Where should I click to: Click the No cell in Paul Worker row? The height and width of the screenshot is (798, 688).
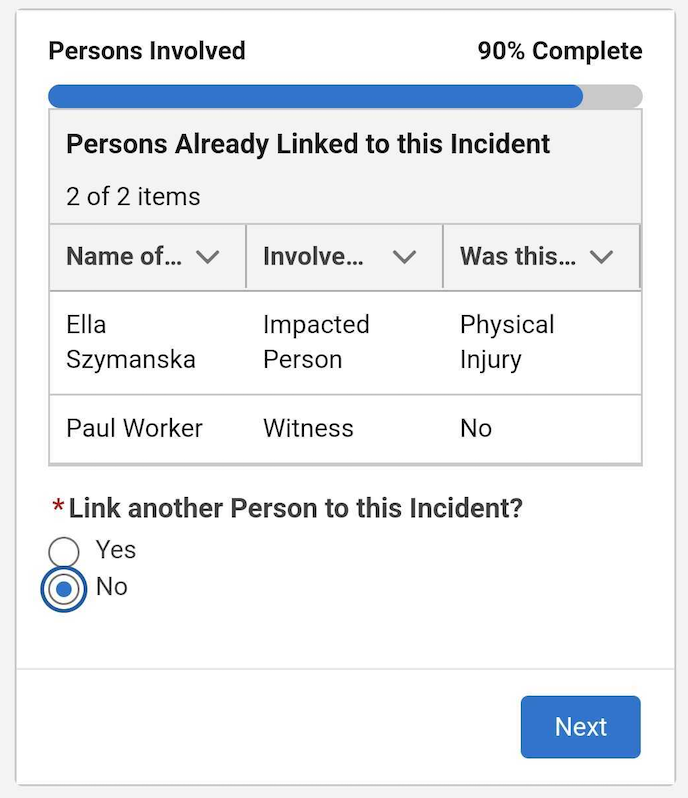(x=542, y=429)
